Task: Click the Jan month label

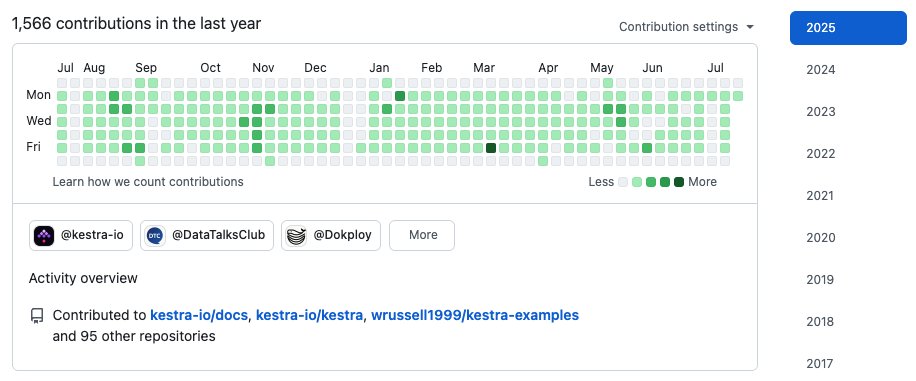Action: [x=379, y=68]
